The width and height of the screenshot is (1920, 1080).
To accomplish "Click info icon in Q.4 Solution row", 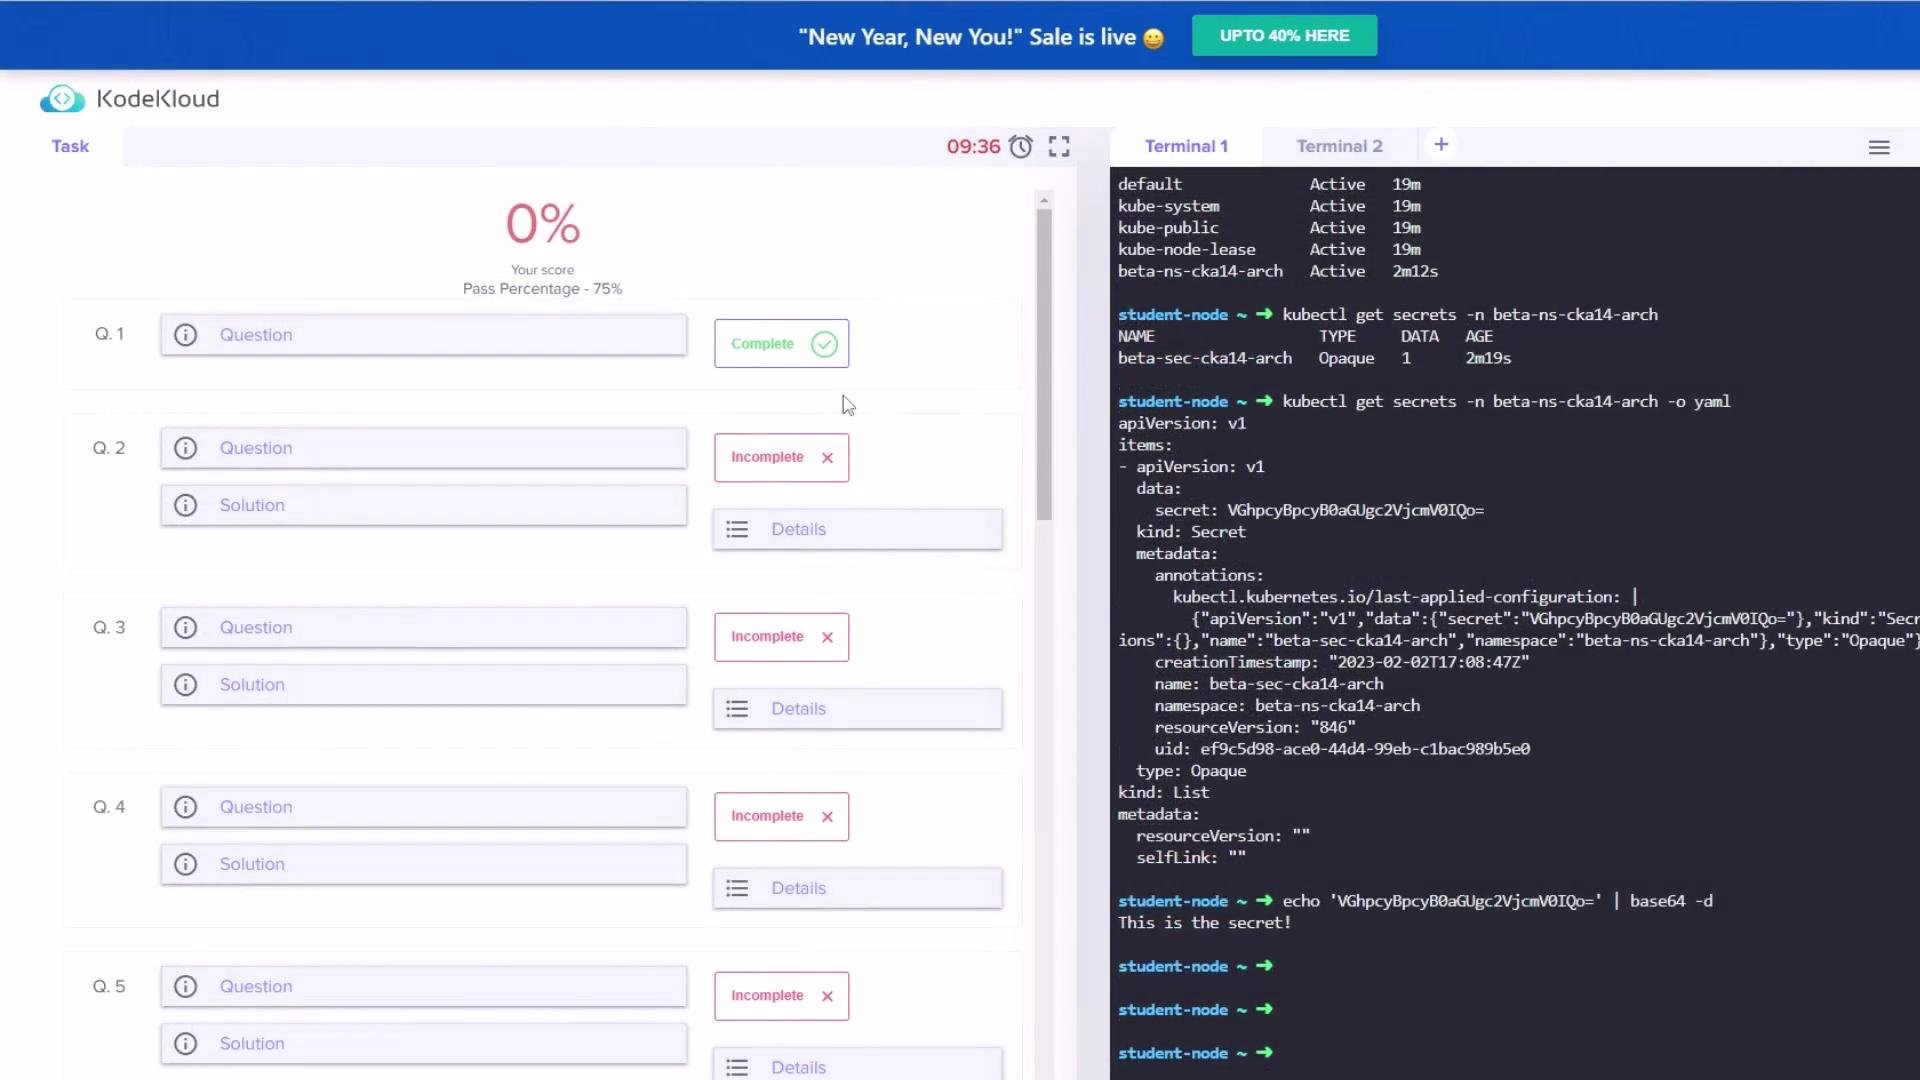I will pyautogui.click(x=186, y=864).
